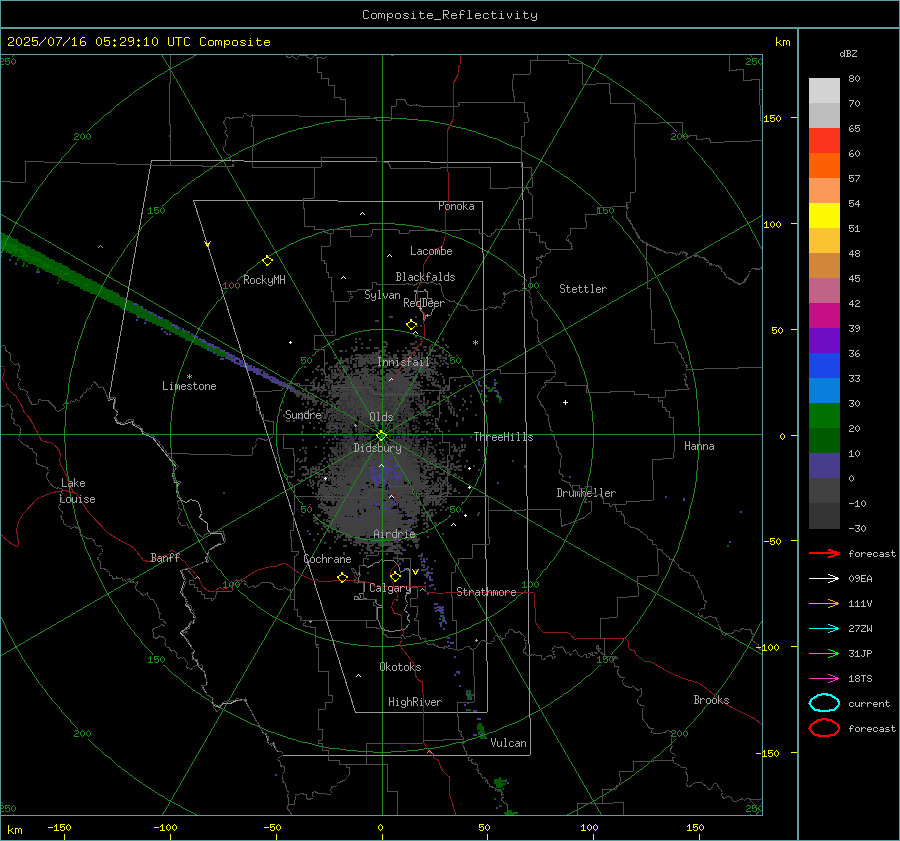The width and height of the screenshot is (900, 841).
Task: Click the dBZ heading above color scale
Action: pos(848,53)
